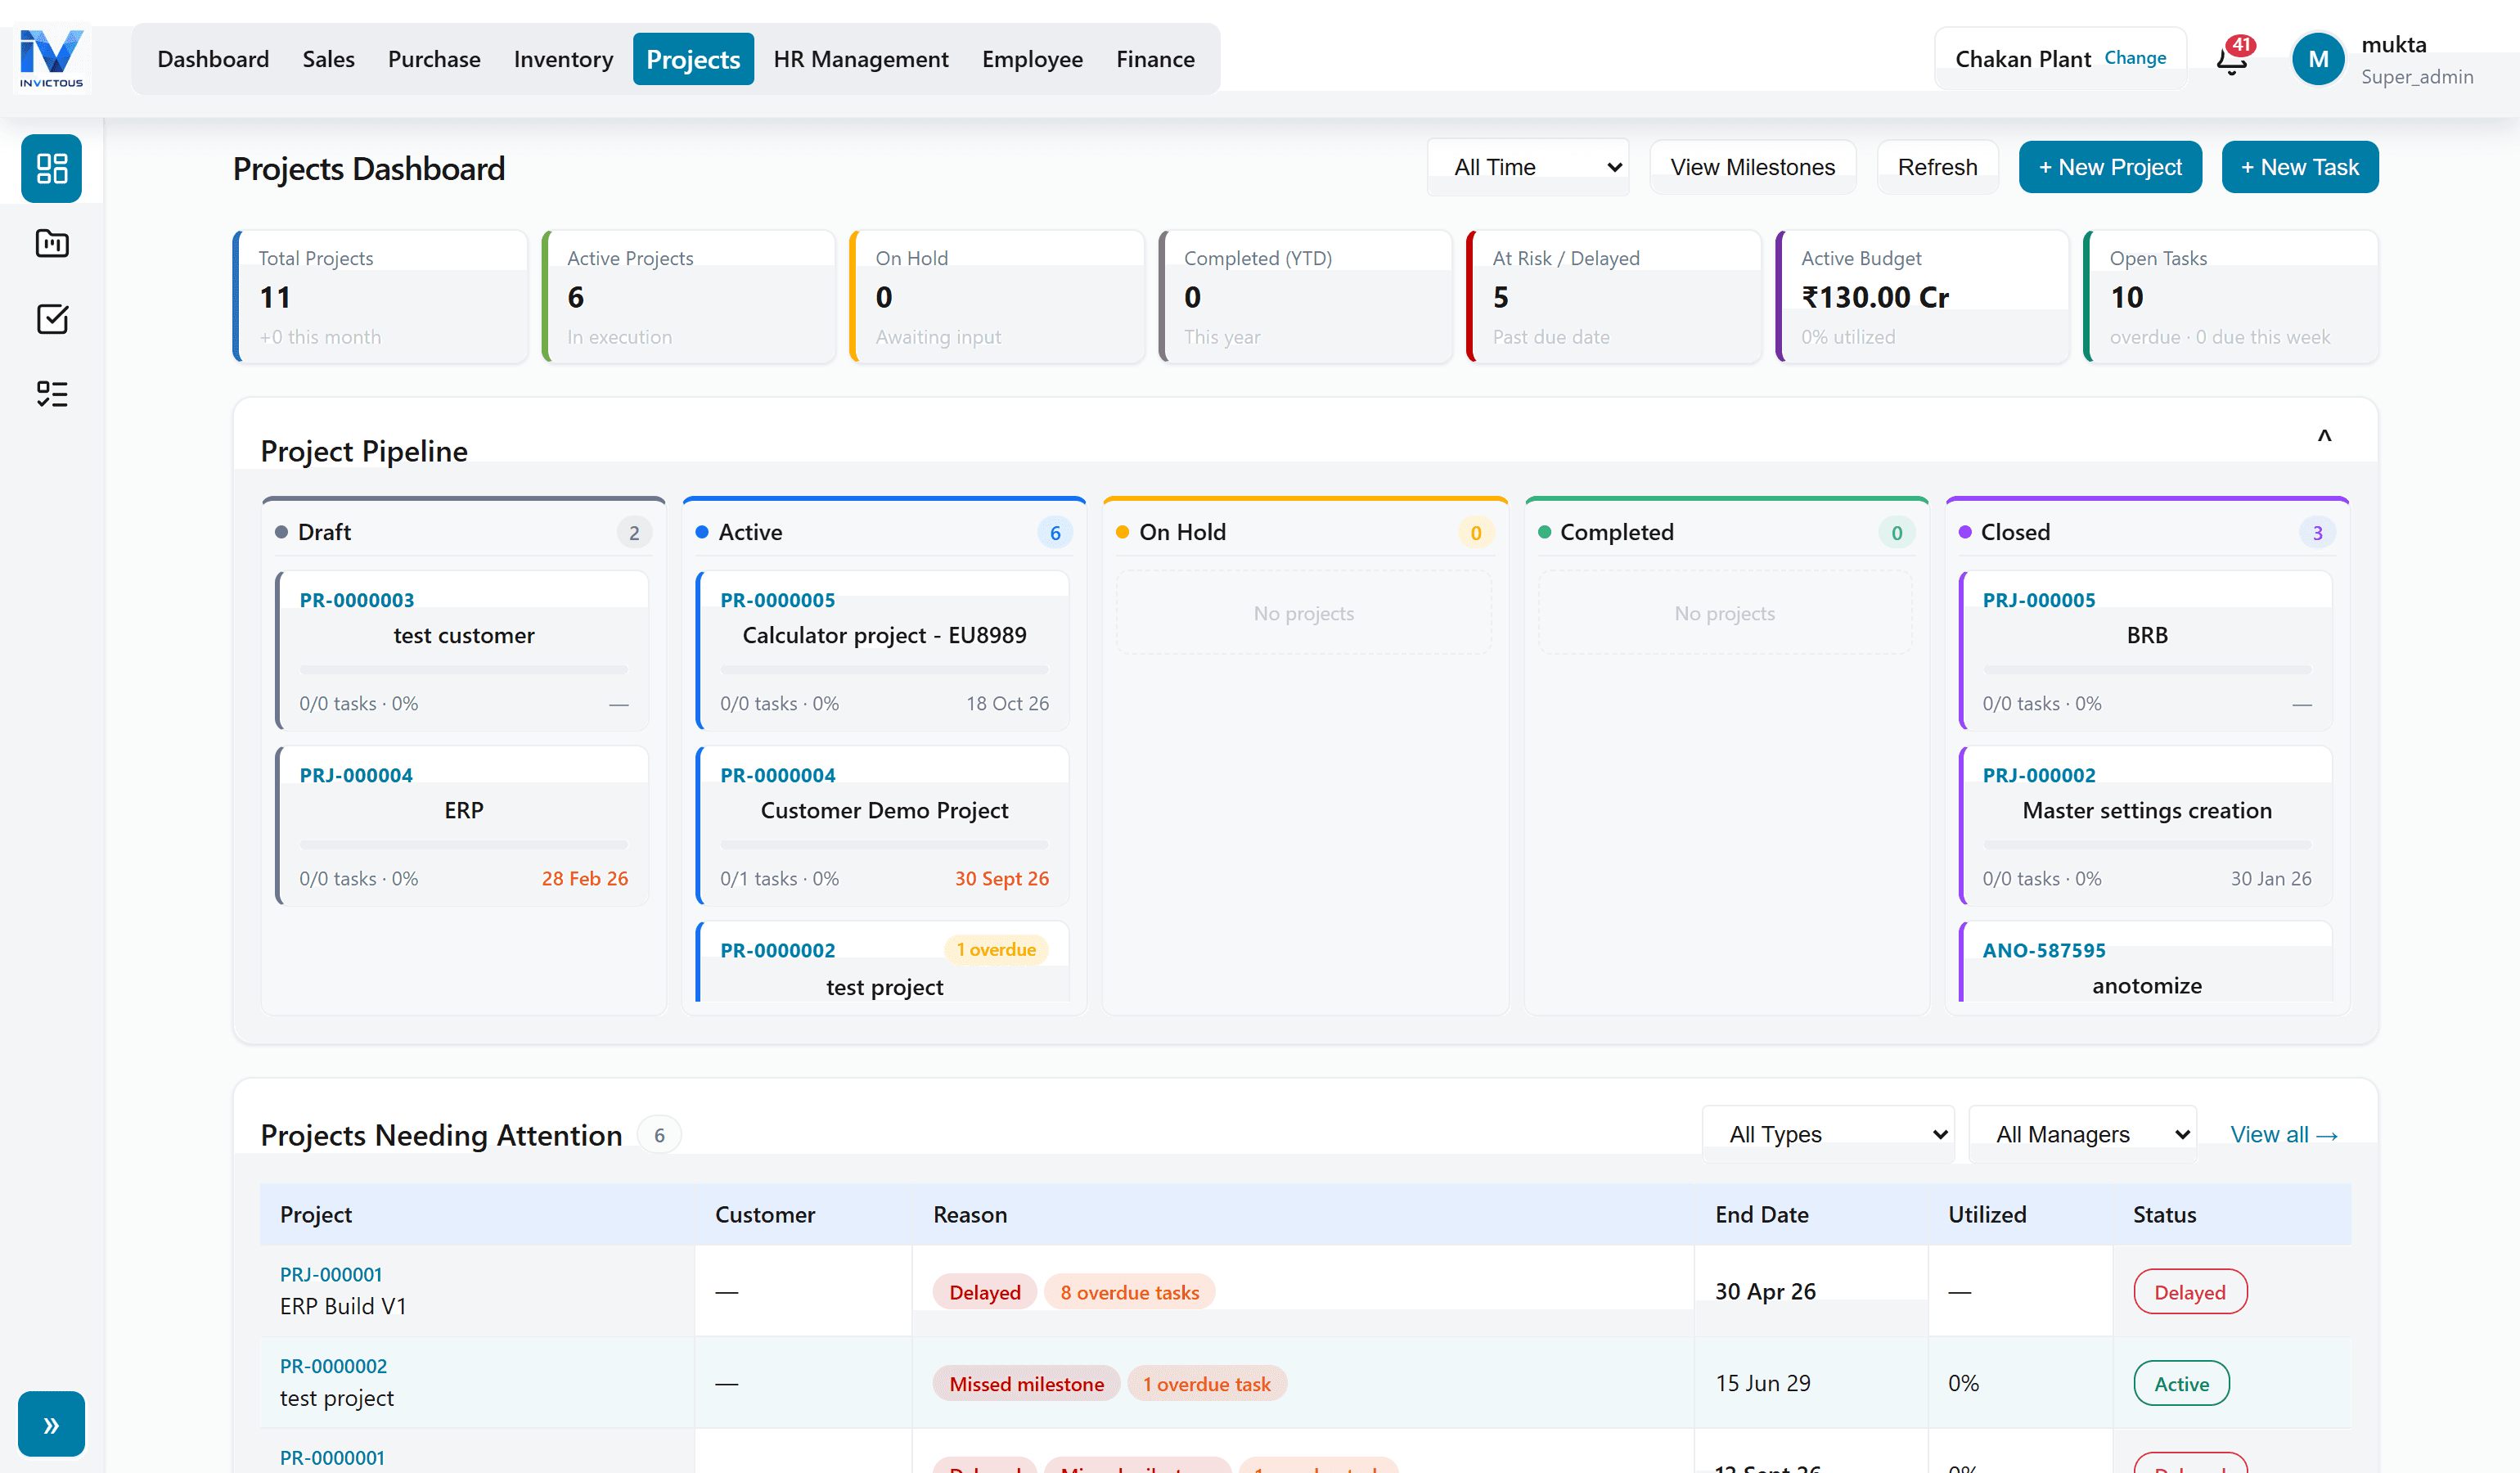Open the notifications bell
This screenshot has height=1473, width=2520.
pyautogui.click(x=2233, y=59)
